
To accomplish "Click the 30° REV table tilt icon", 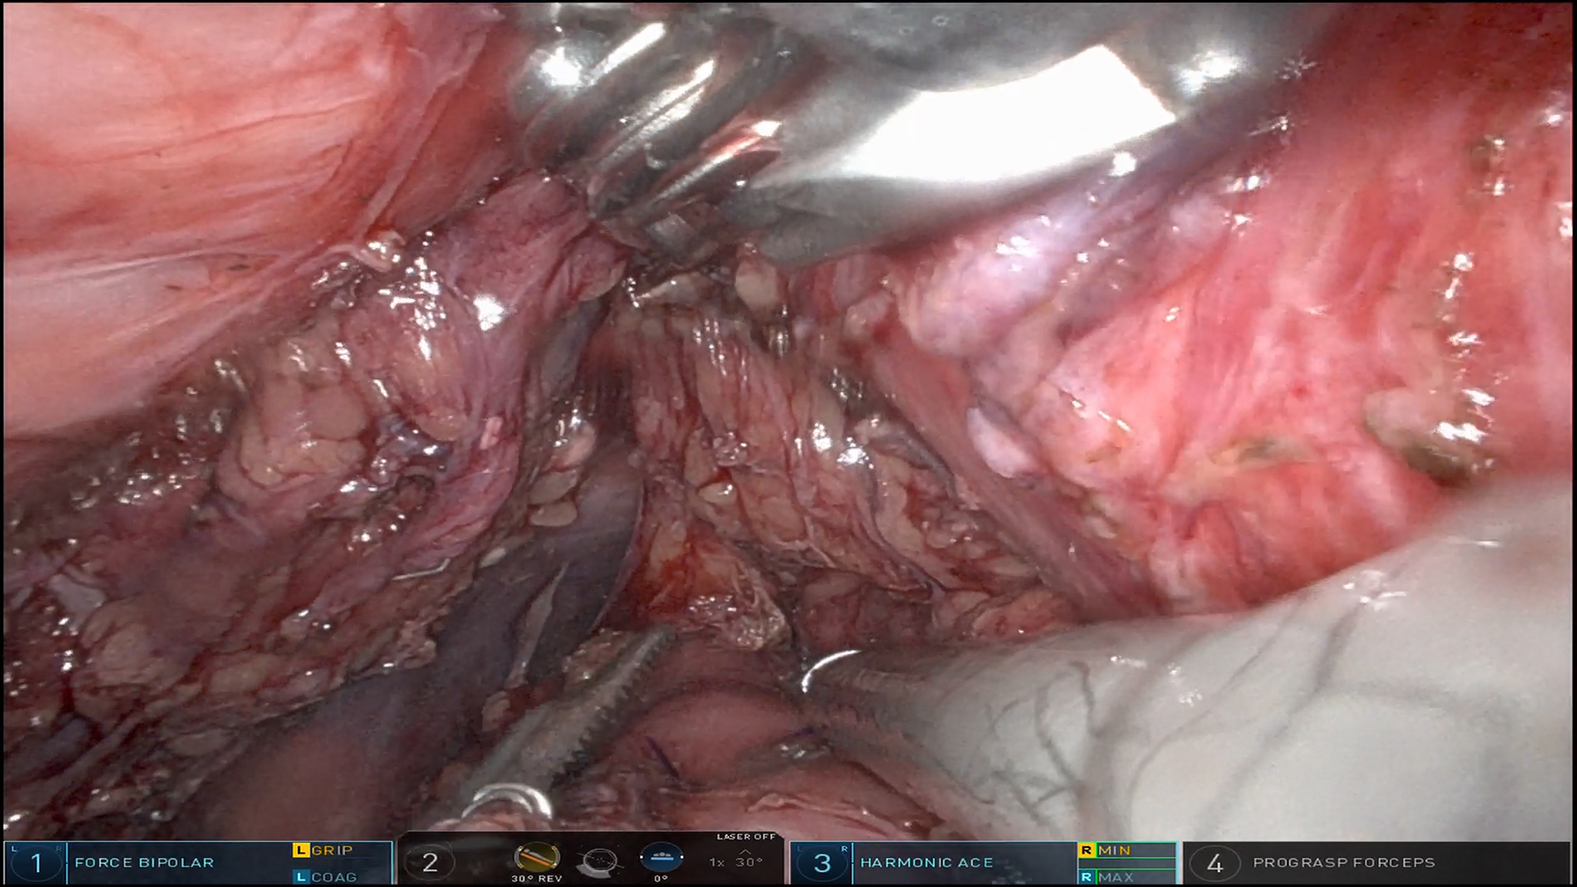I will tap(537, 858).
